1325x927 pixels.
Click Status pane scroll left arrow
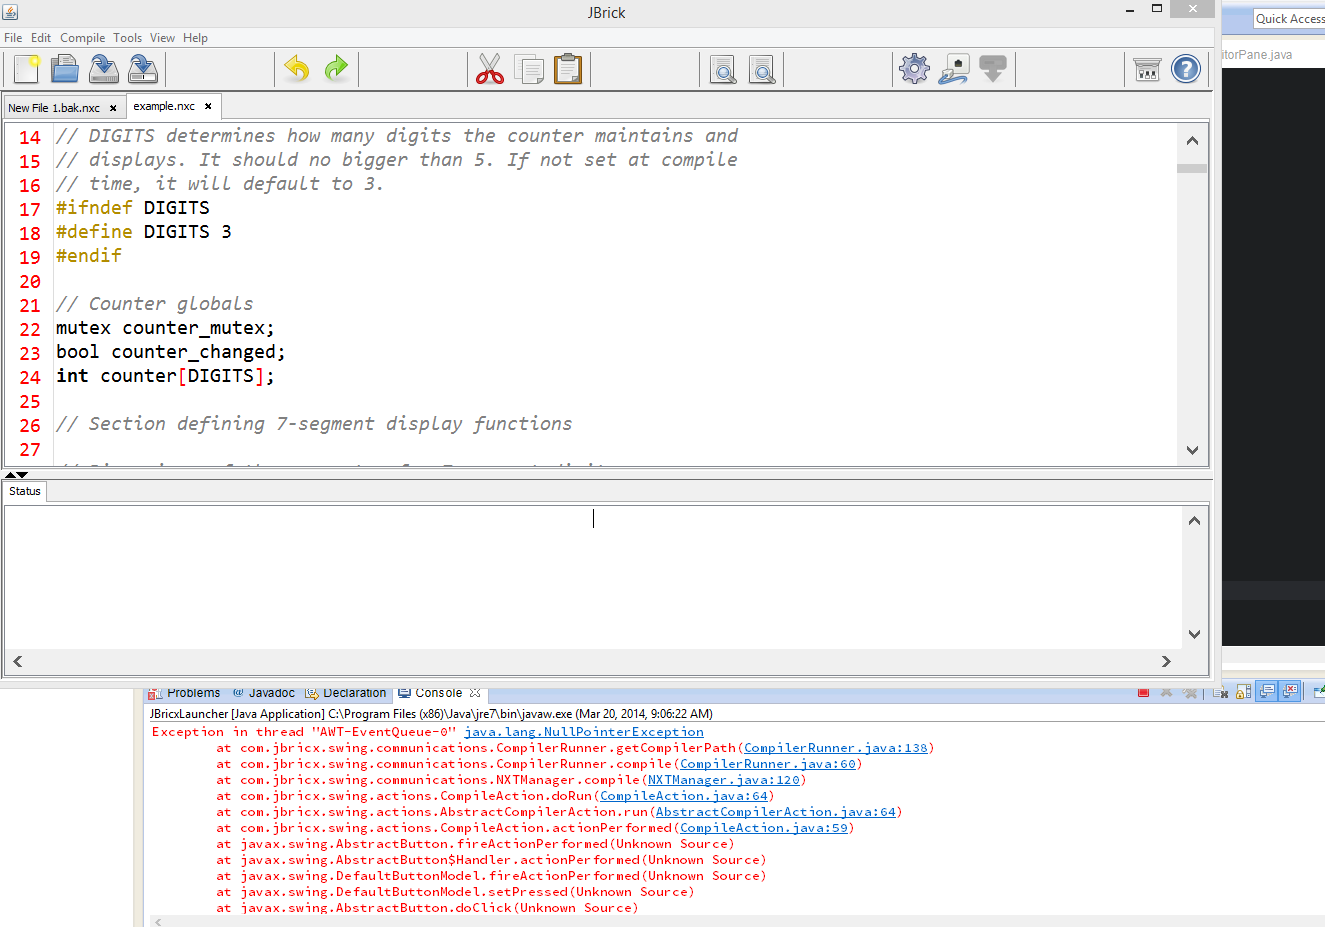[17, 661]
